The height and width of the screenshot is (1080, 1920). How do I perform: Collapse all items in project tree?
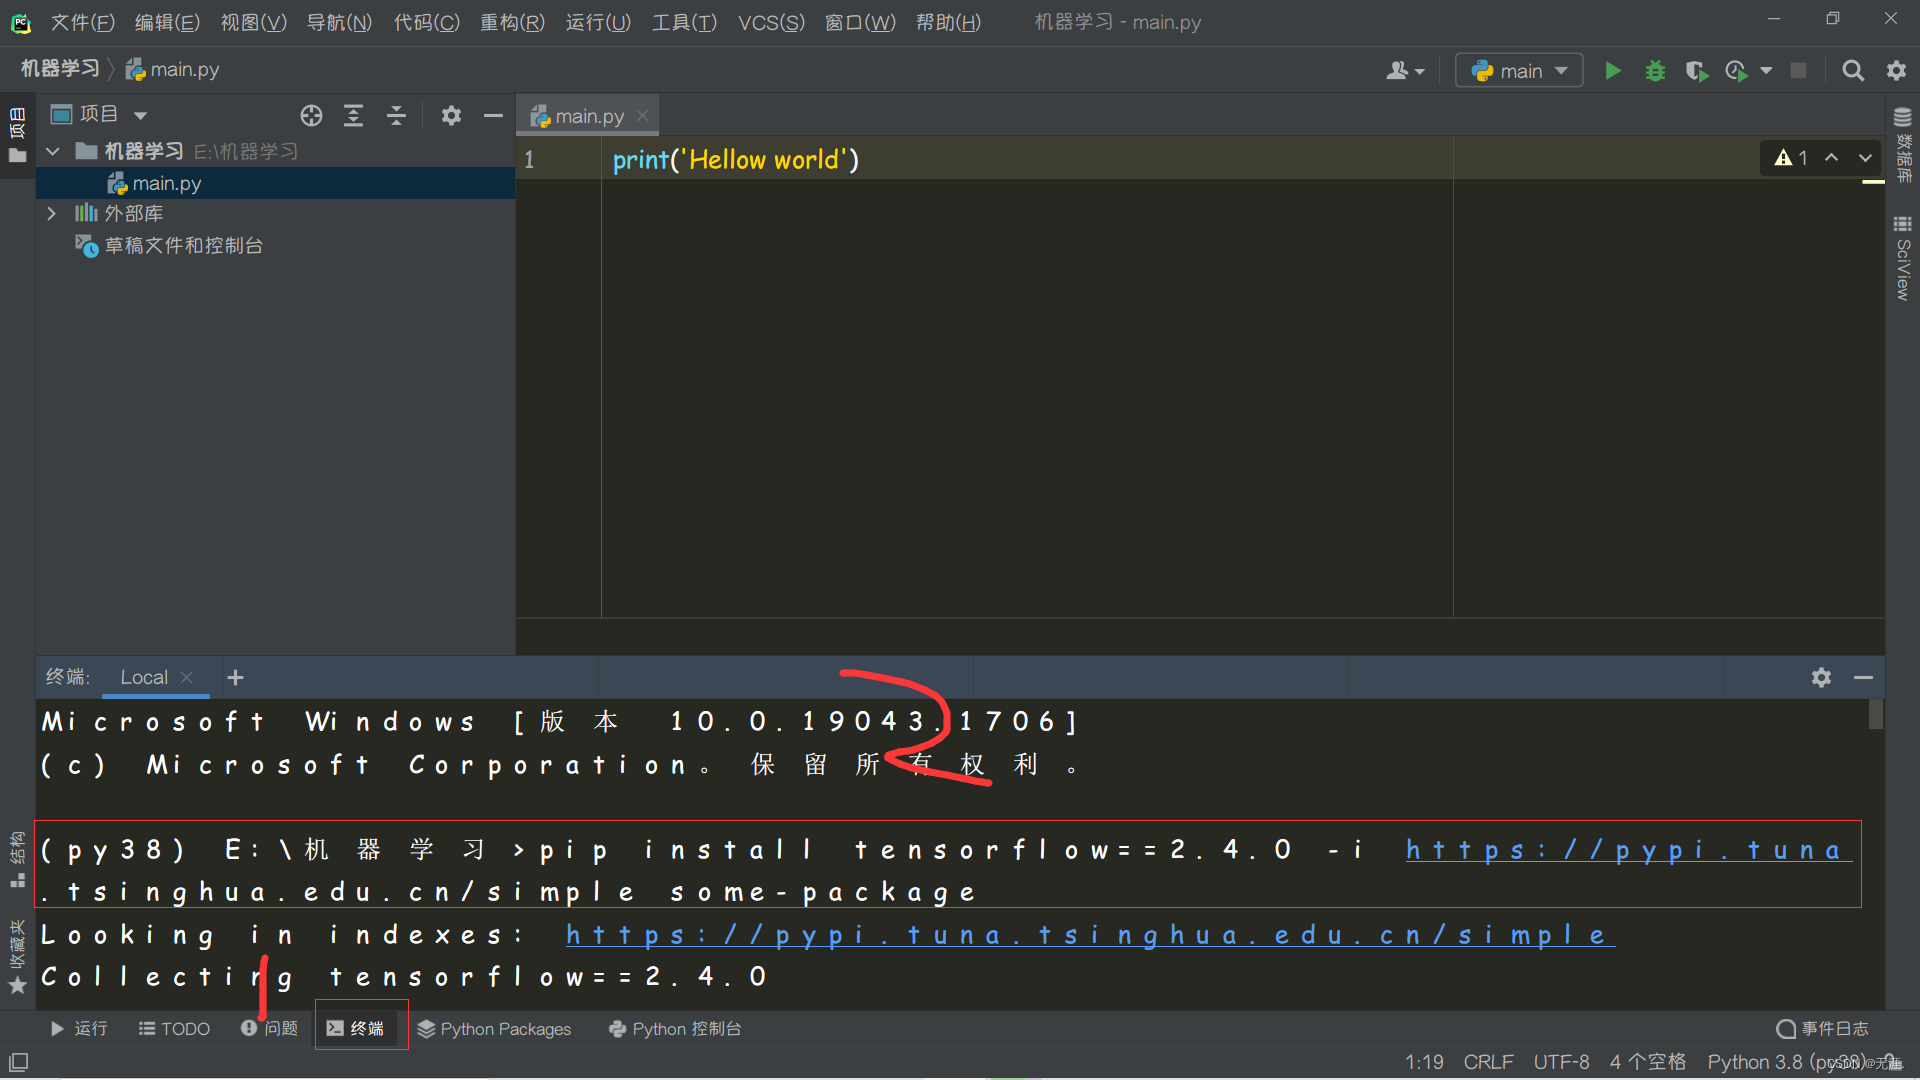[x=396, y=116]
